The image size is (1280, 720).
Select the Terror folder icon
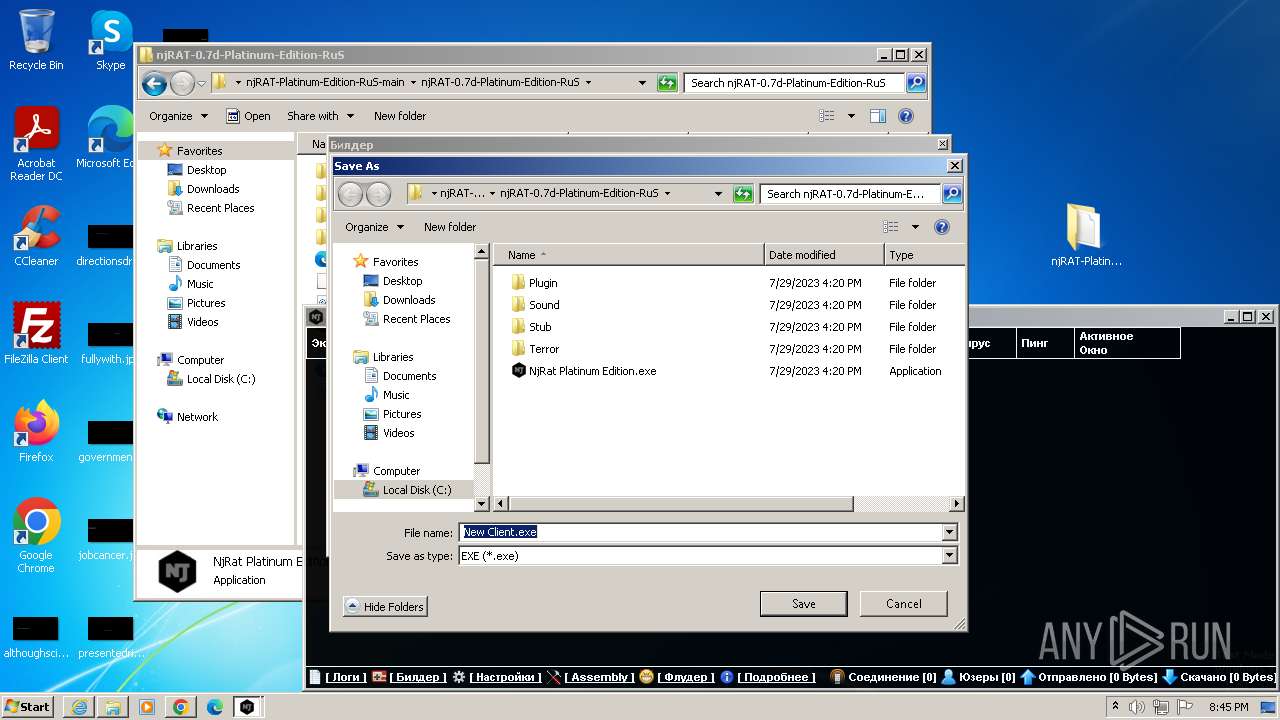[x=518, y=349]
